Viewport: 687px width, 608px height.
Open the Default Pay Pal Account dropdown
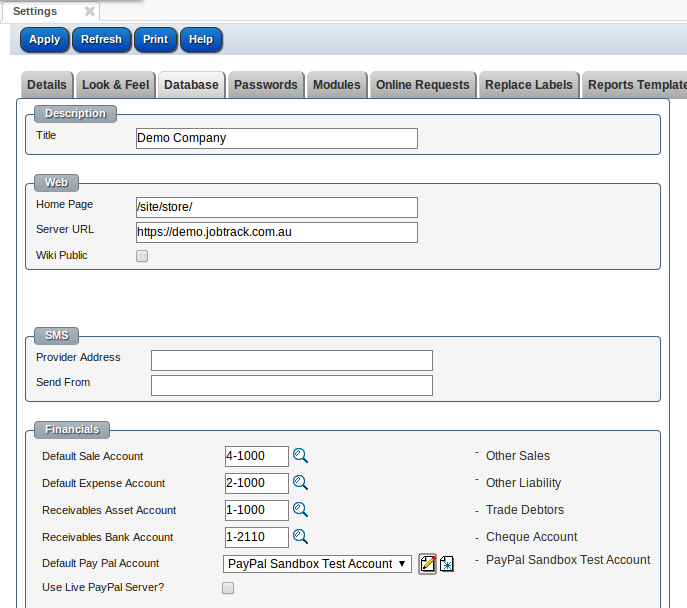pyautogui.click(x=317, y=564)
